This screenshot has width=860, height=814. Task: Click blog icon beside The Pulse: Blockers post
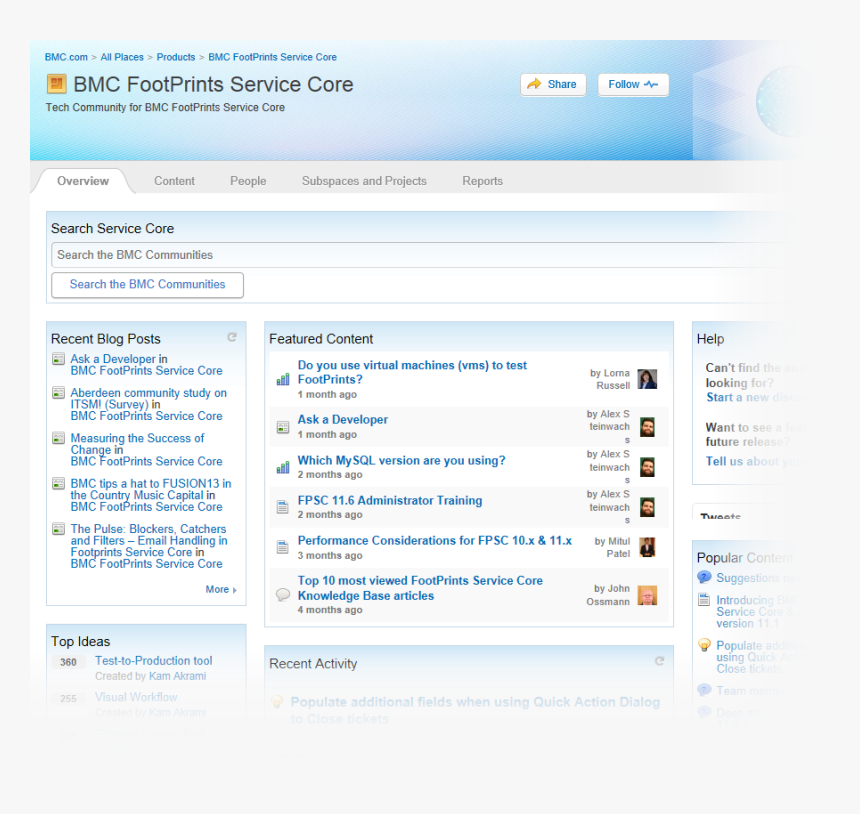(x=58, y=529)
